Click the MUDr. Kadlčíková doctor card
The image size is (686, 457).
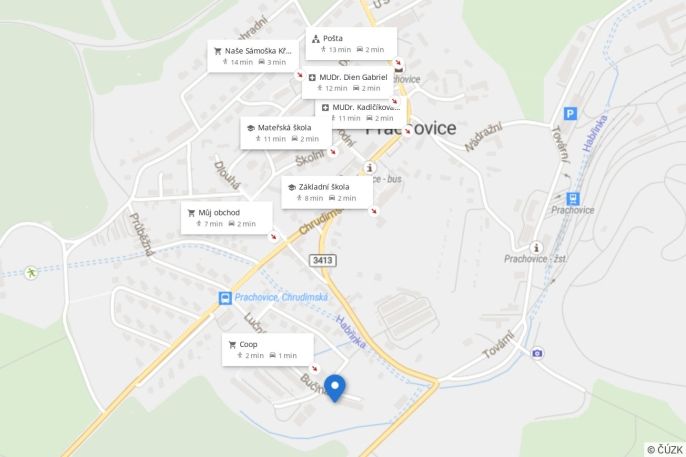point(361,114)
